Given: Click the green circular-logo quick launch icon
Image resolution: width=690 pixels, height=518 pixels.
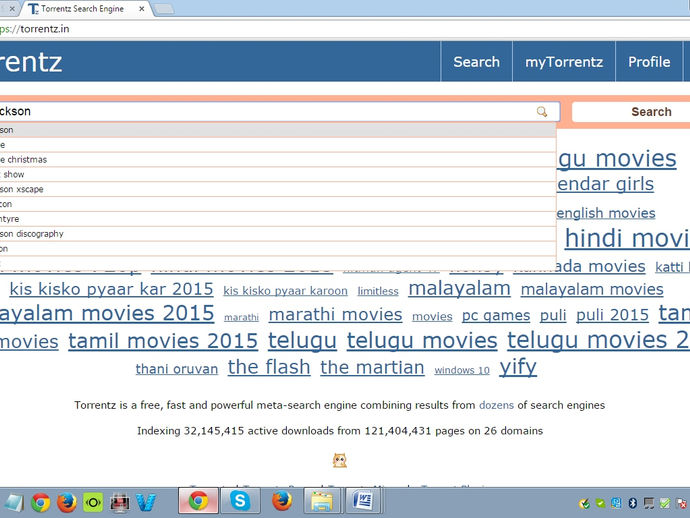Looking at the screenshot, I should 93,502.
